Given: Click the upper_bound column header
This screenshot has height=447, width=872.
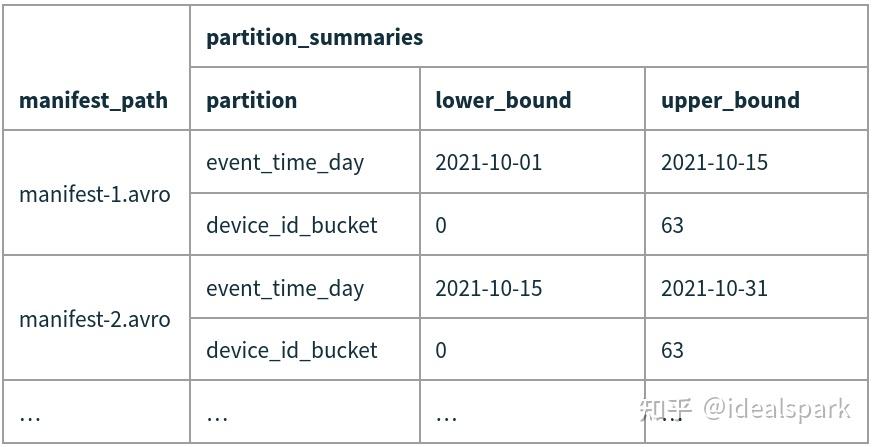Looking at the screenshot, I should [730, 100].
